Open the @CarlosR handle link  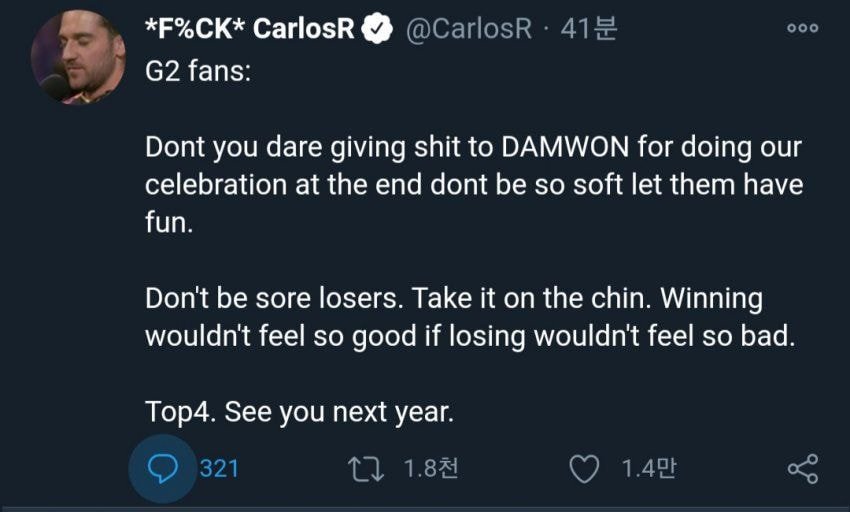(468, 29)
